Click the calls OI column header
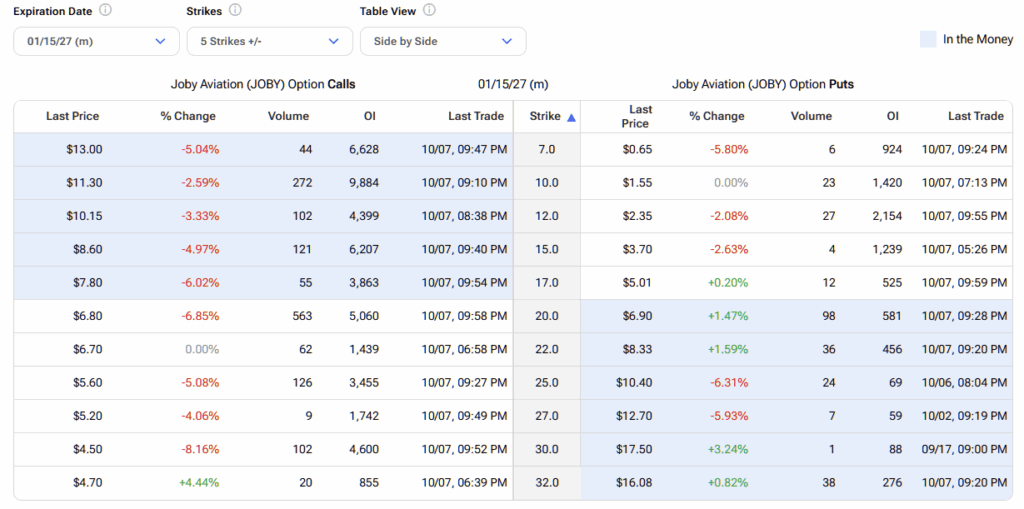The image size is (1024, 509). tap(370, 116)
